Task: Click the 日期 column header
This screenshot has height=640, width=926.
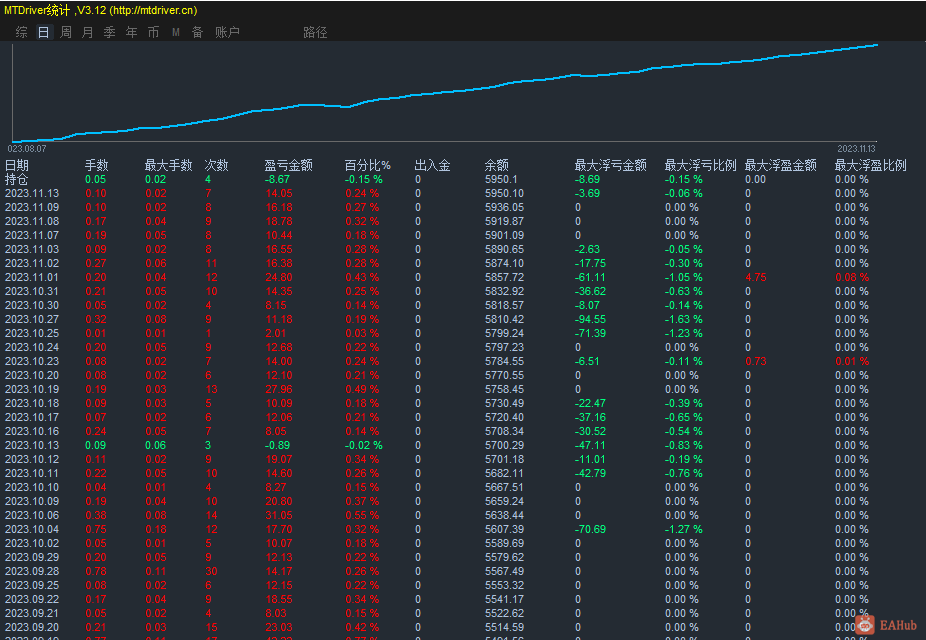Action: tap(17, 166)
